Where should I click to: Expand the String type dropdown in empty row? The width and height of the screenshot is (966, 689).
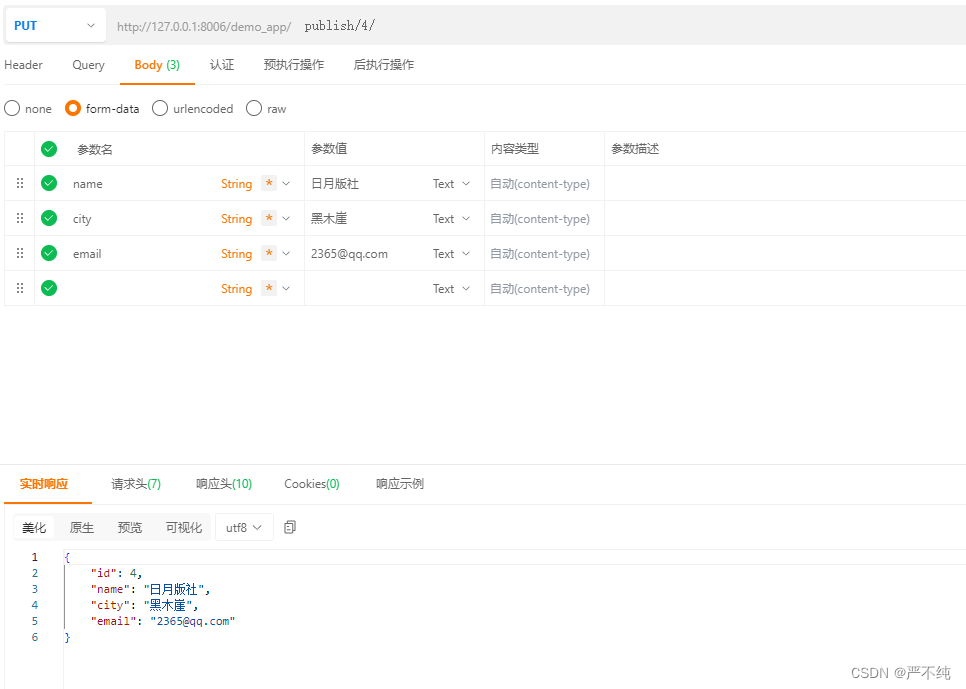(x=286, y=288)
